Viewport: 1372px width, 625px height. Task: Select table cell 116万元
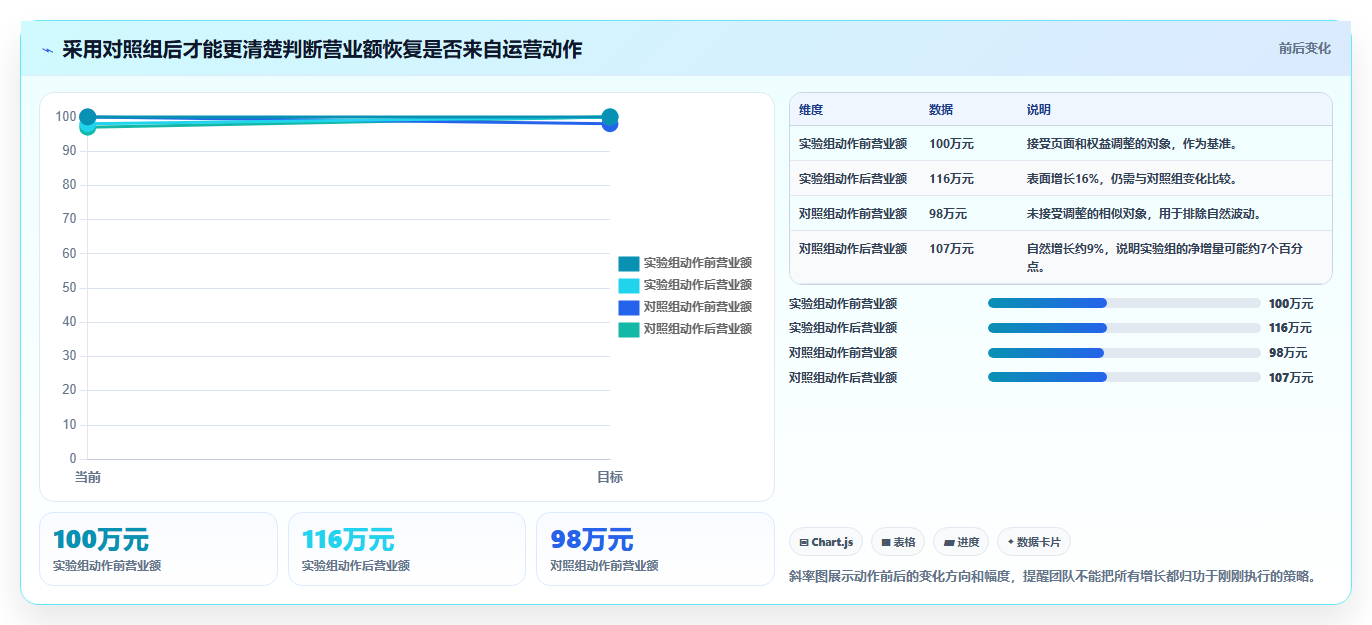pyautogui.click(x=951, y=179)
